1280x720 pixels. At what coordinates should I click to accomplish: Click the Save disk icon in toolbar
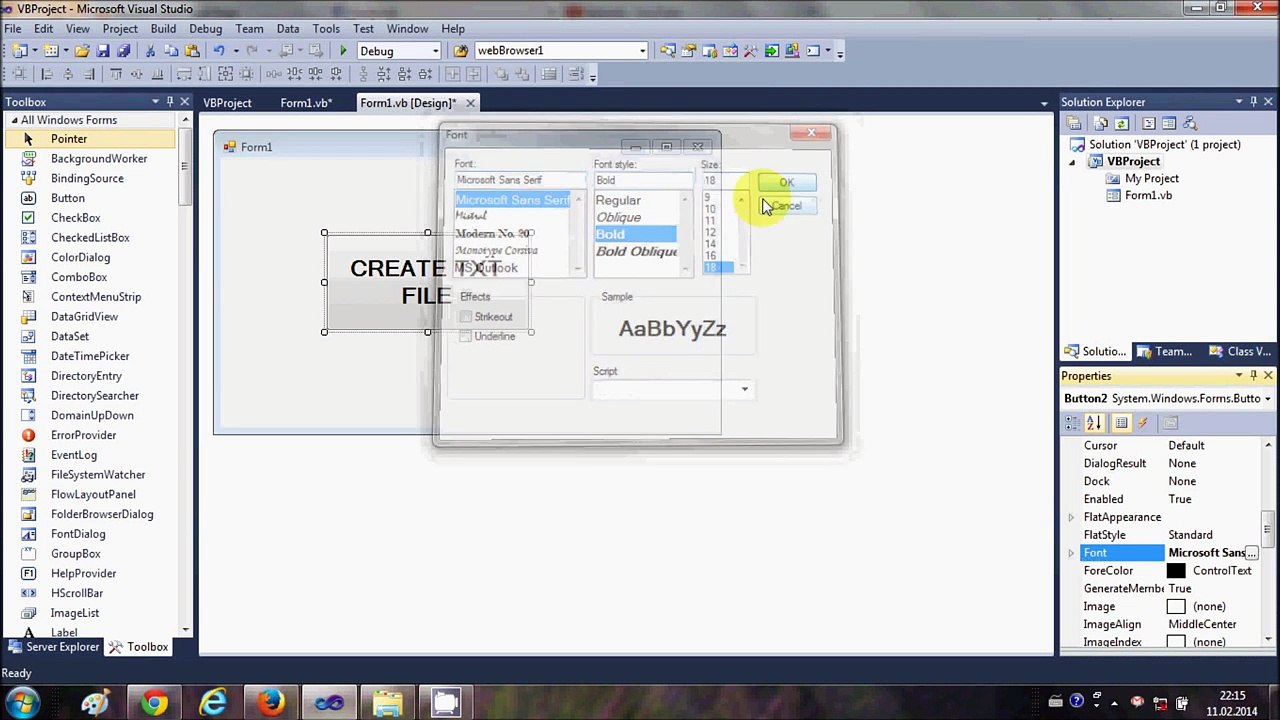(x=103, y=51)
